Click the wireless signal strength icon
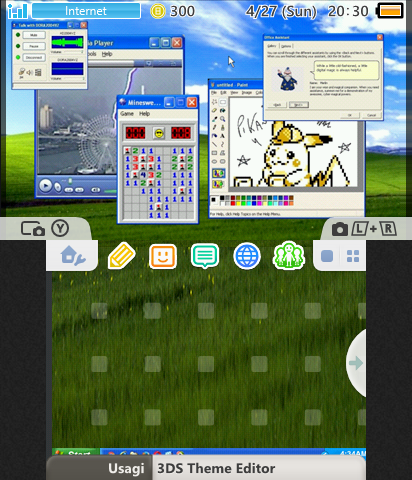Image resolution: width=412 pixels, height=480 pixels. [18, 11]
